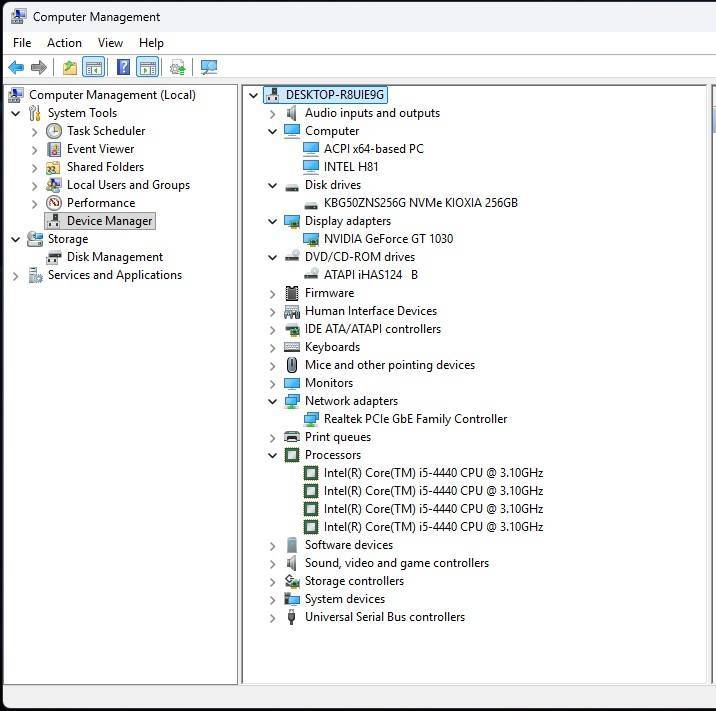Click the Back arrow toolbar icon

16,67
